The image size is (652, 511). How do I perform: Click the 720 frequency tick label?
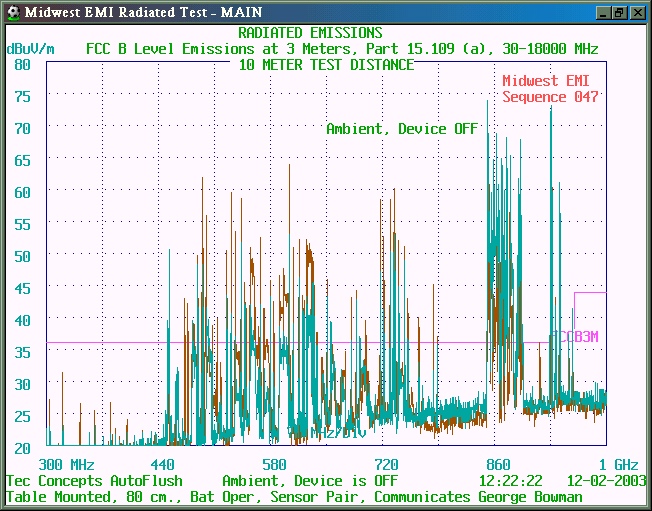point(386,465)
